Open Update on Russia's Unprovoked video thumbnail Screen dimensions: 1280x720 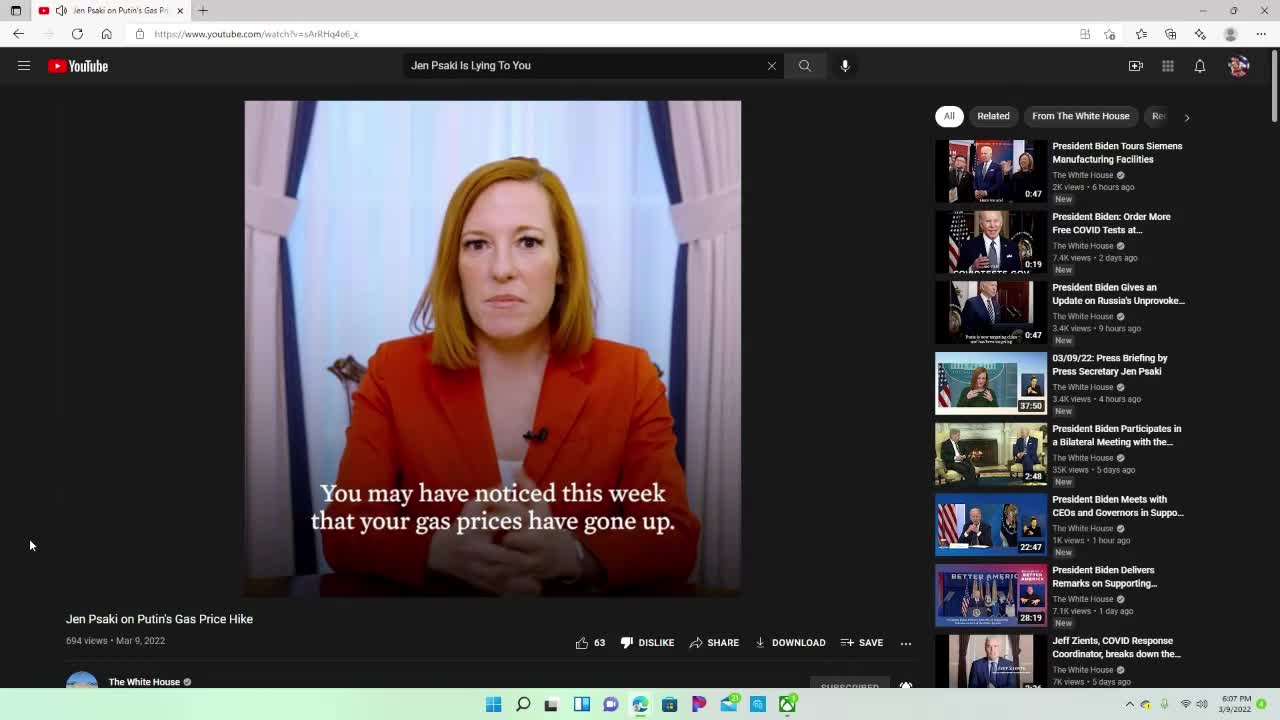tap(991, 312)
